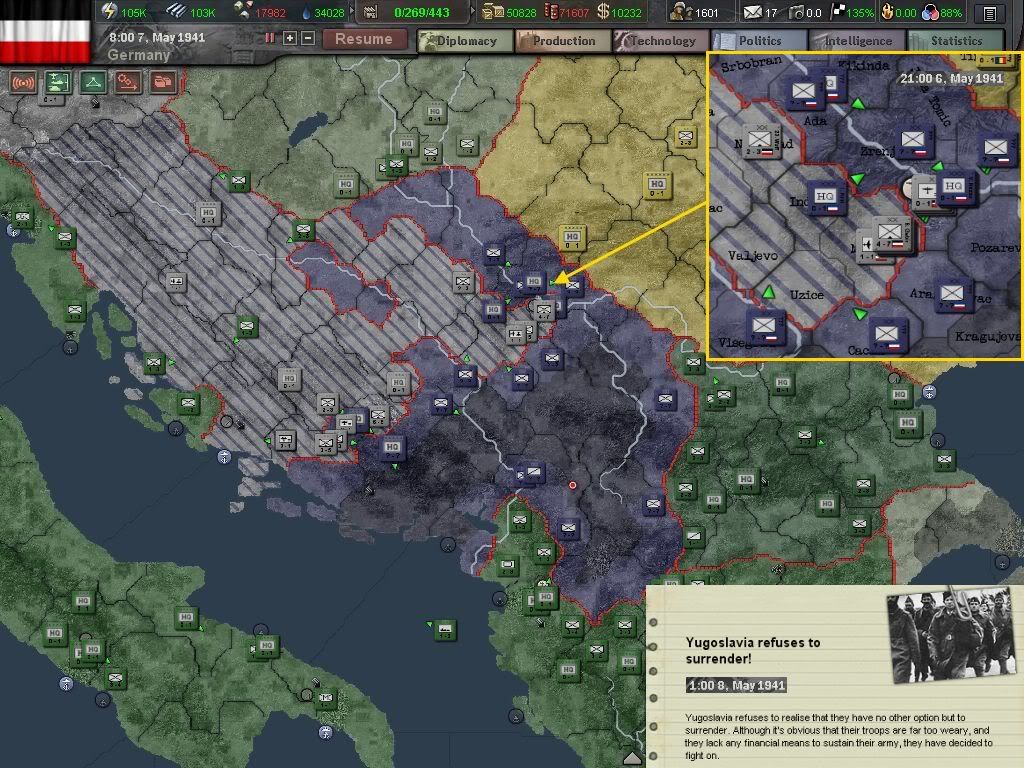Click the anchor port icon on Black Sea coast
Image resolution: width=1024 pixels, height=768 pixels.
[929, 392]
